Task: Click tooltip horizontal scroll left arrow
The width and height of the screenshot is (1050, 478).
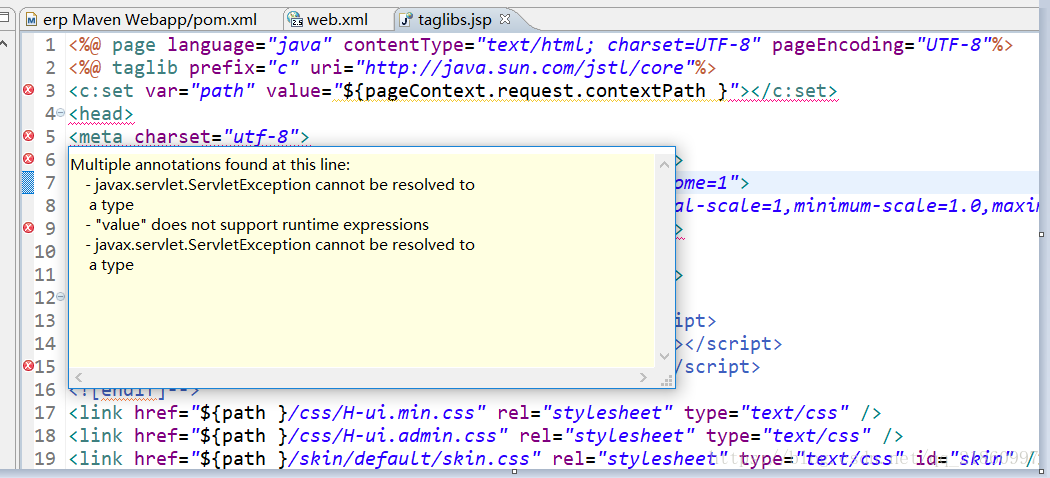Action: [78, 378]
